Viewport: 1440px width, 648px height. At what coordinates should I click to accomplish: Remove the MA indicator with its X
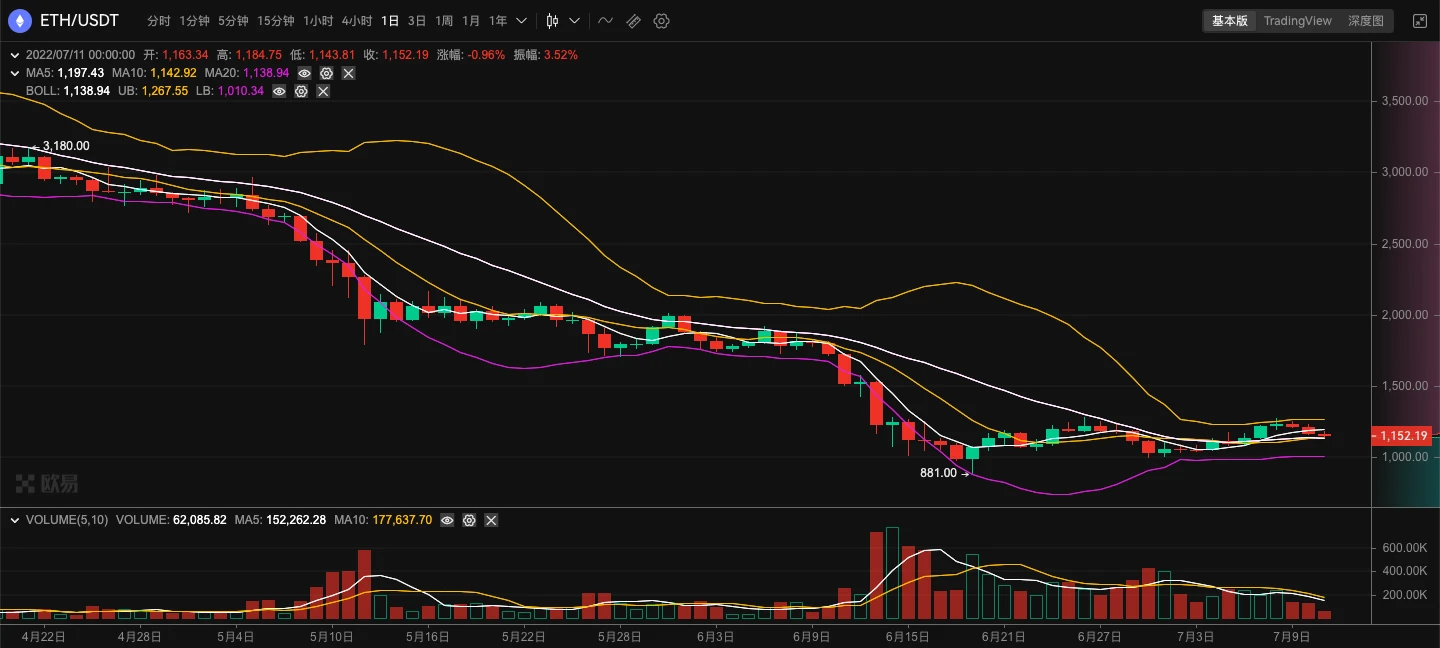[x=348, y=73]
